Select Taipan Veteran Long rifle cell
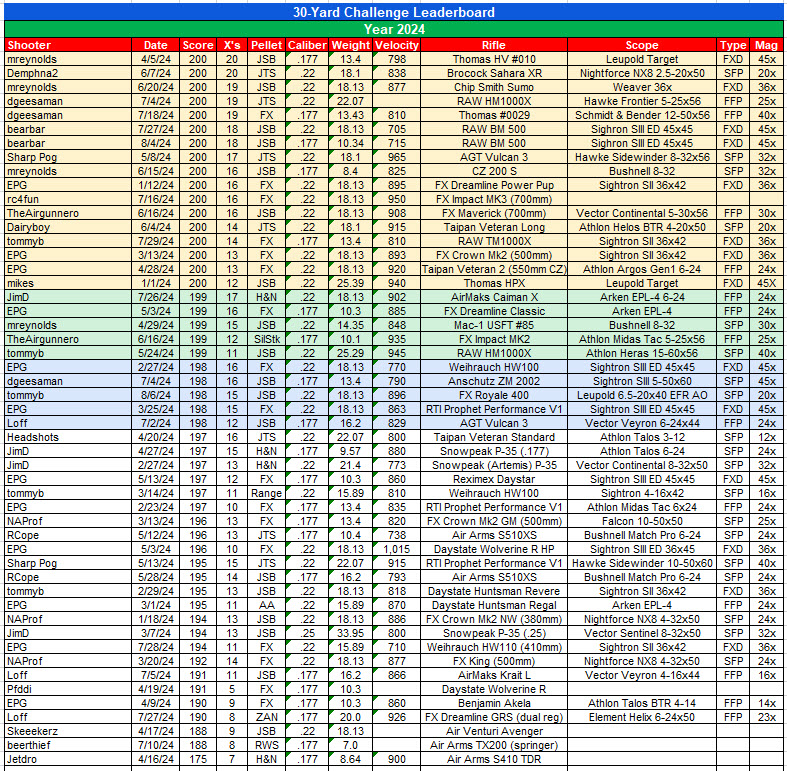 coord(494,227)
